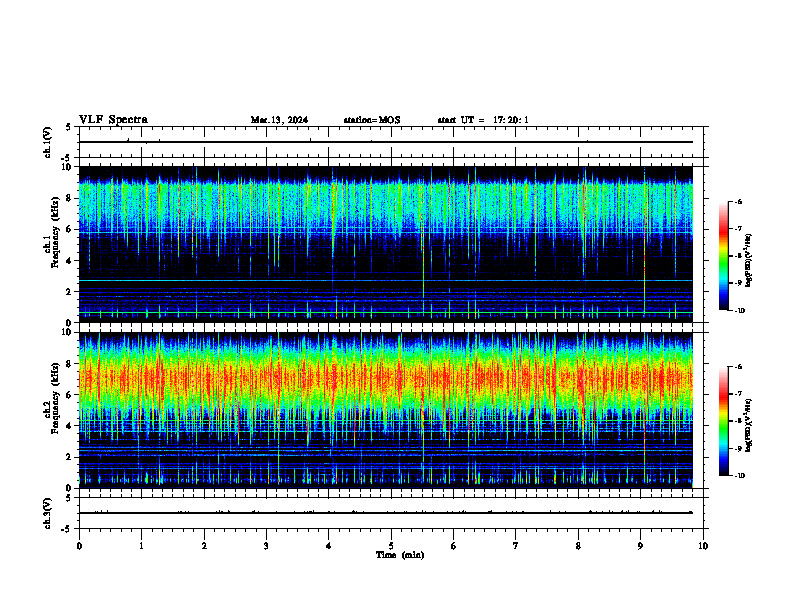Viewport: 792px width, 612px height.
Task: Click the ch.1 spectrogram panel
Action: (x=386, y=244)
